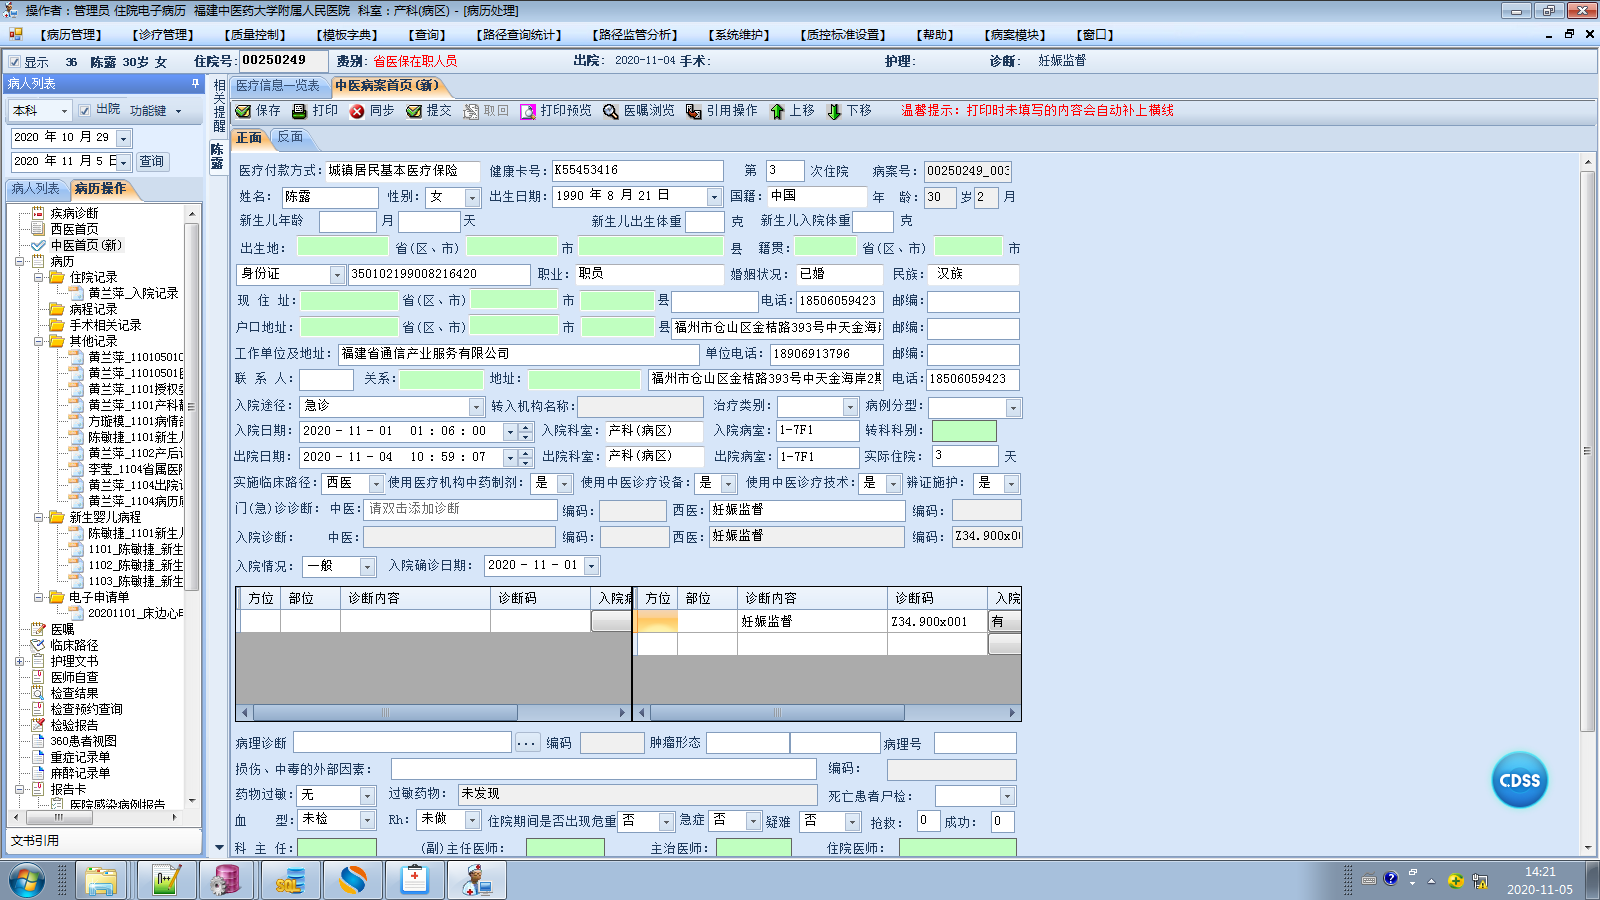This screenshot has height=900, width=1600.
Task: Open the 治疗类别 dropdown
Action: pyautogui.click(x=850, y=407)
